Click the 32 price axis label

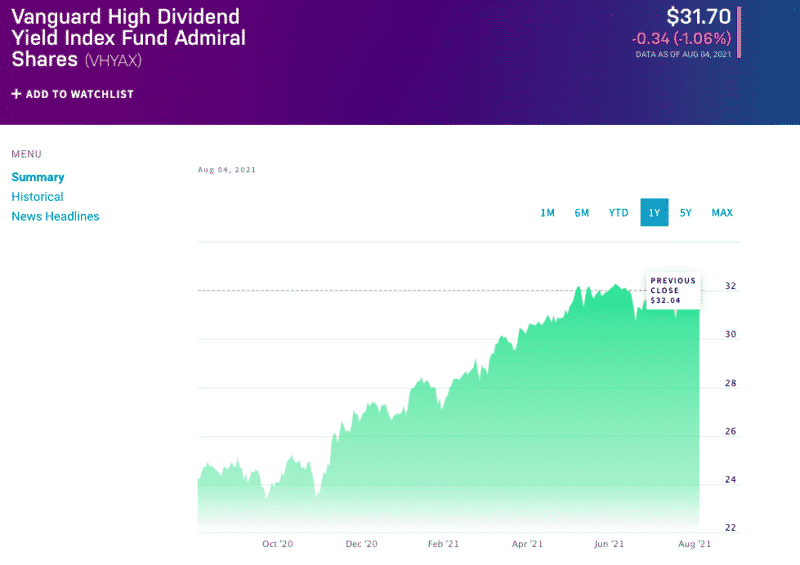pyautogui.click(x=731, y=286)
